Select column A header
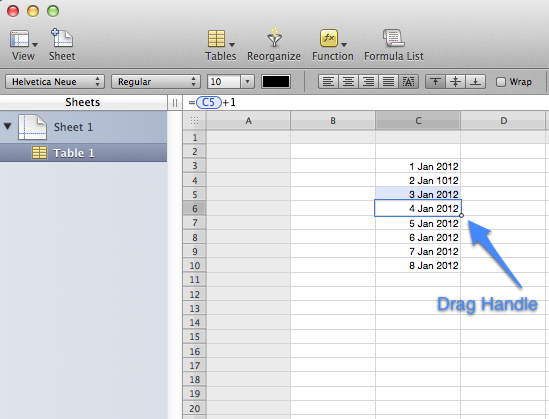This screenshot has width=549, height=419. (248, 121)
